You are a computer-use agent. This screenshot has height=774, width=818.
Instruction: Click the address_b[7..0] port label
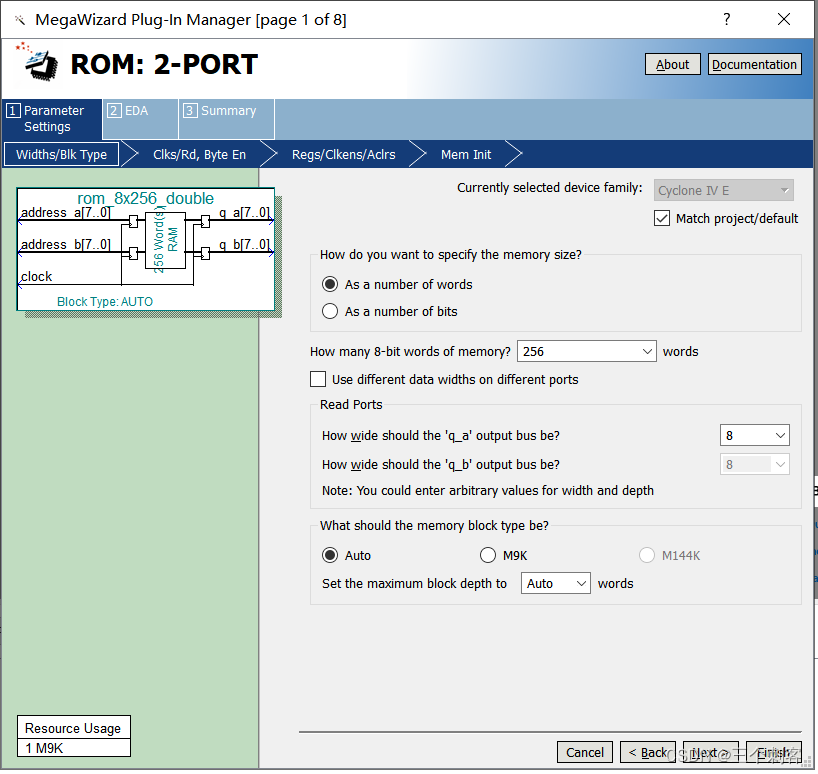(x=65, y=244)
